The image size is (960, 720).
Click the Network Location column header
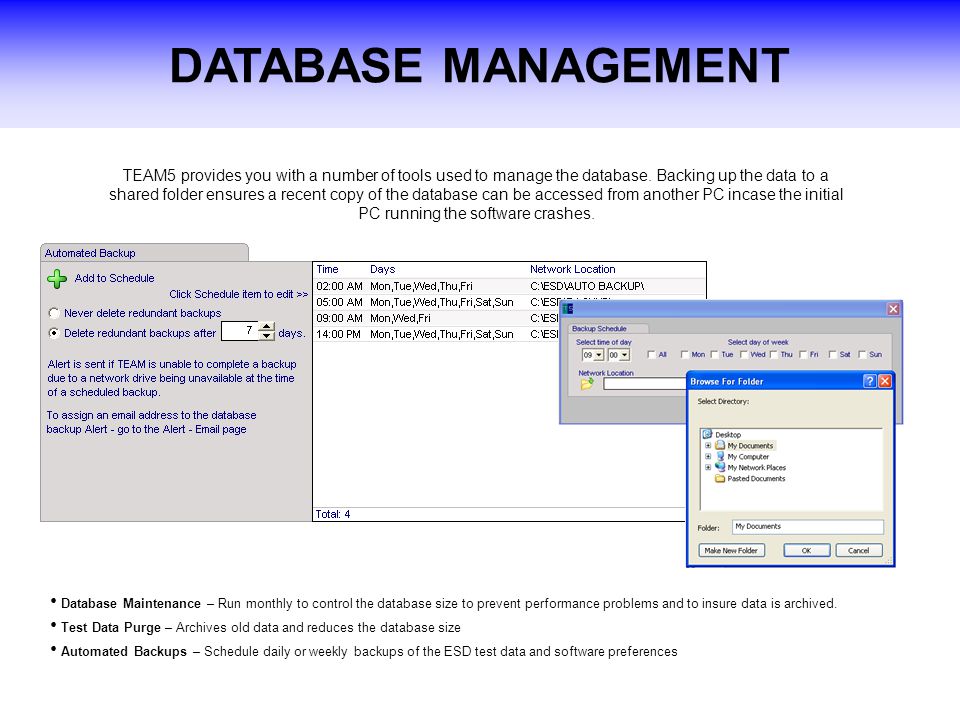click(572, 269)
